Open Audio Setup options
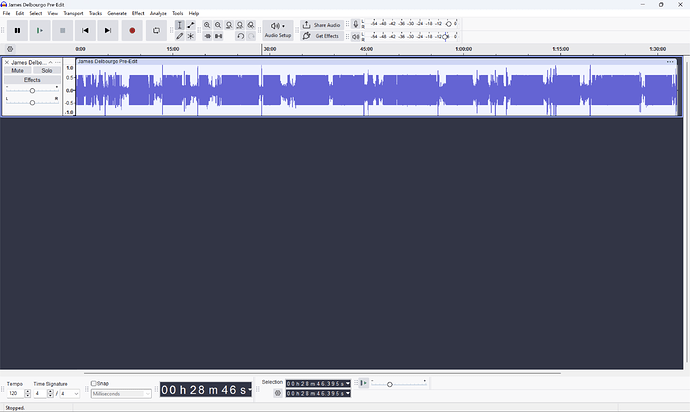 tap(277, 30)
